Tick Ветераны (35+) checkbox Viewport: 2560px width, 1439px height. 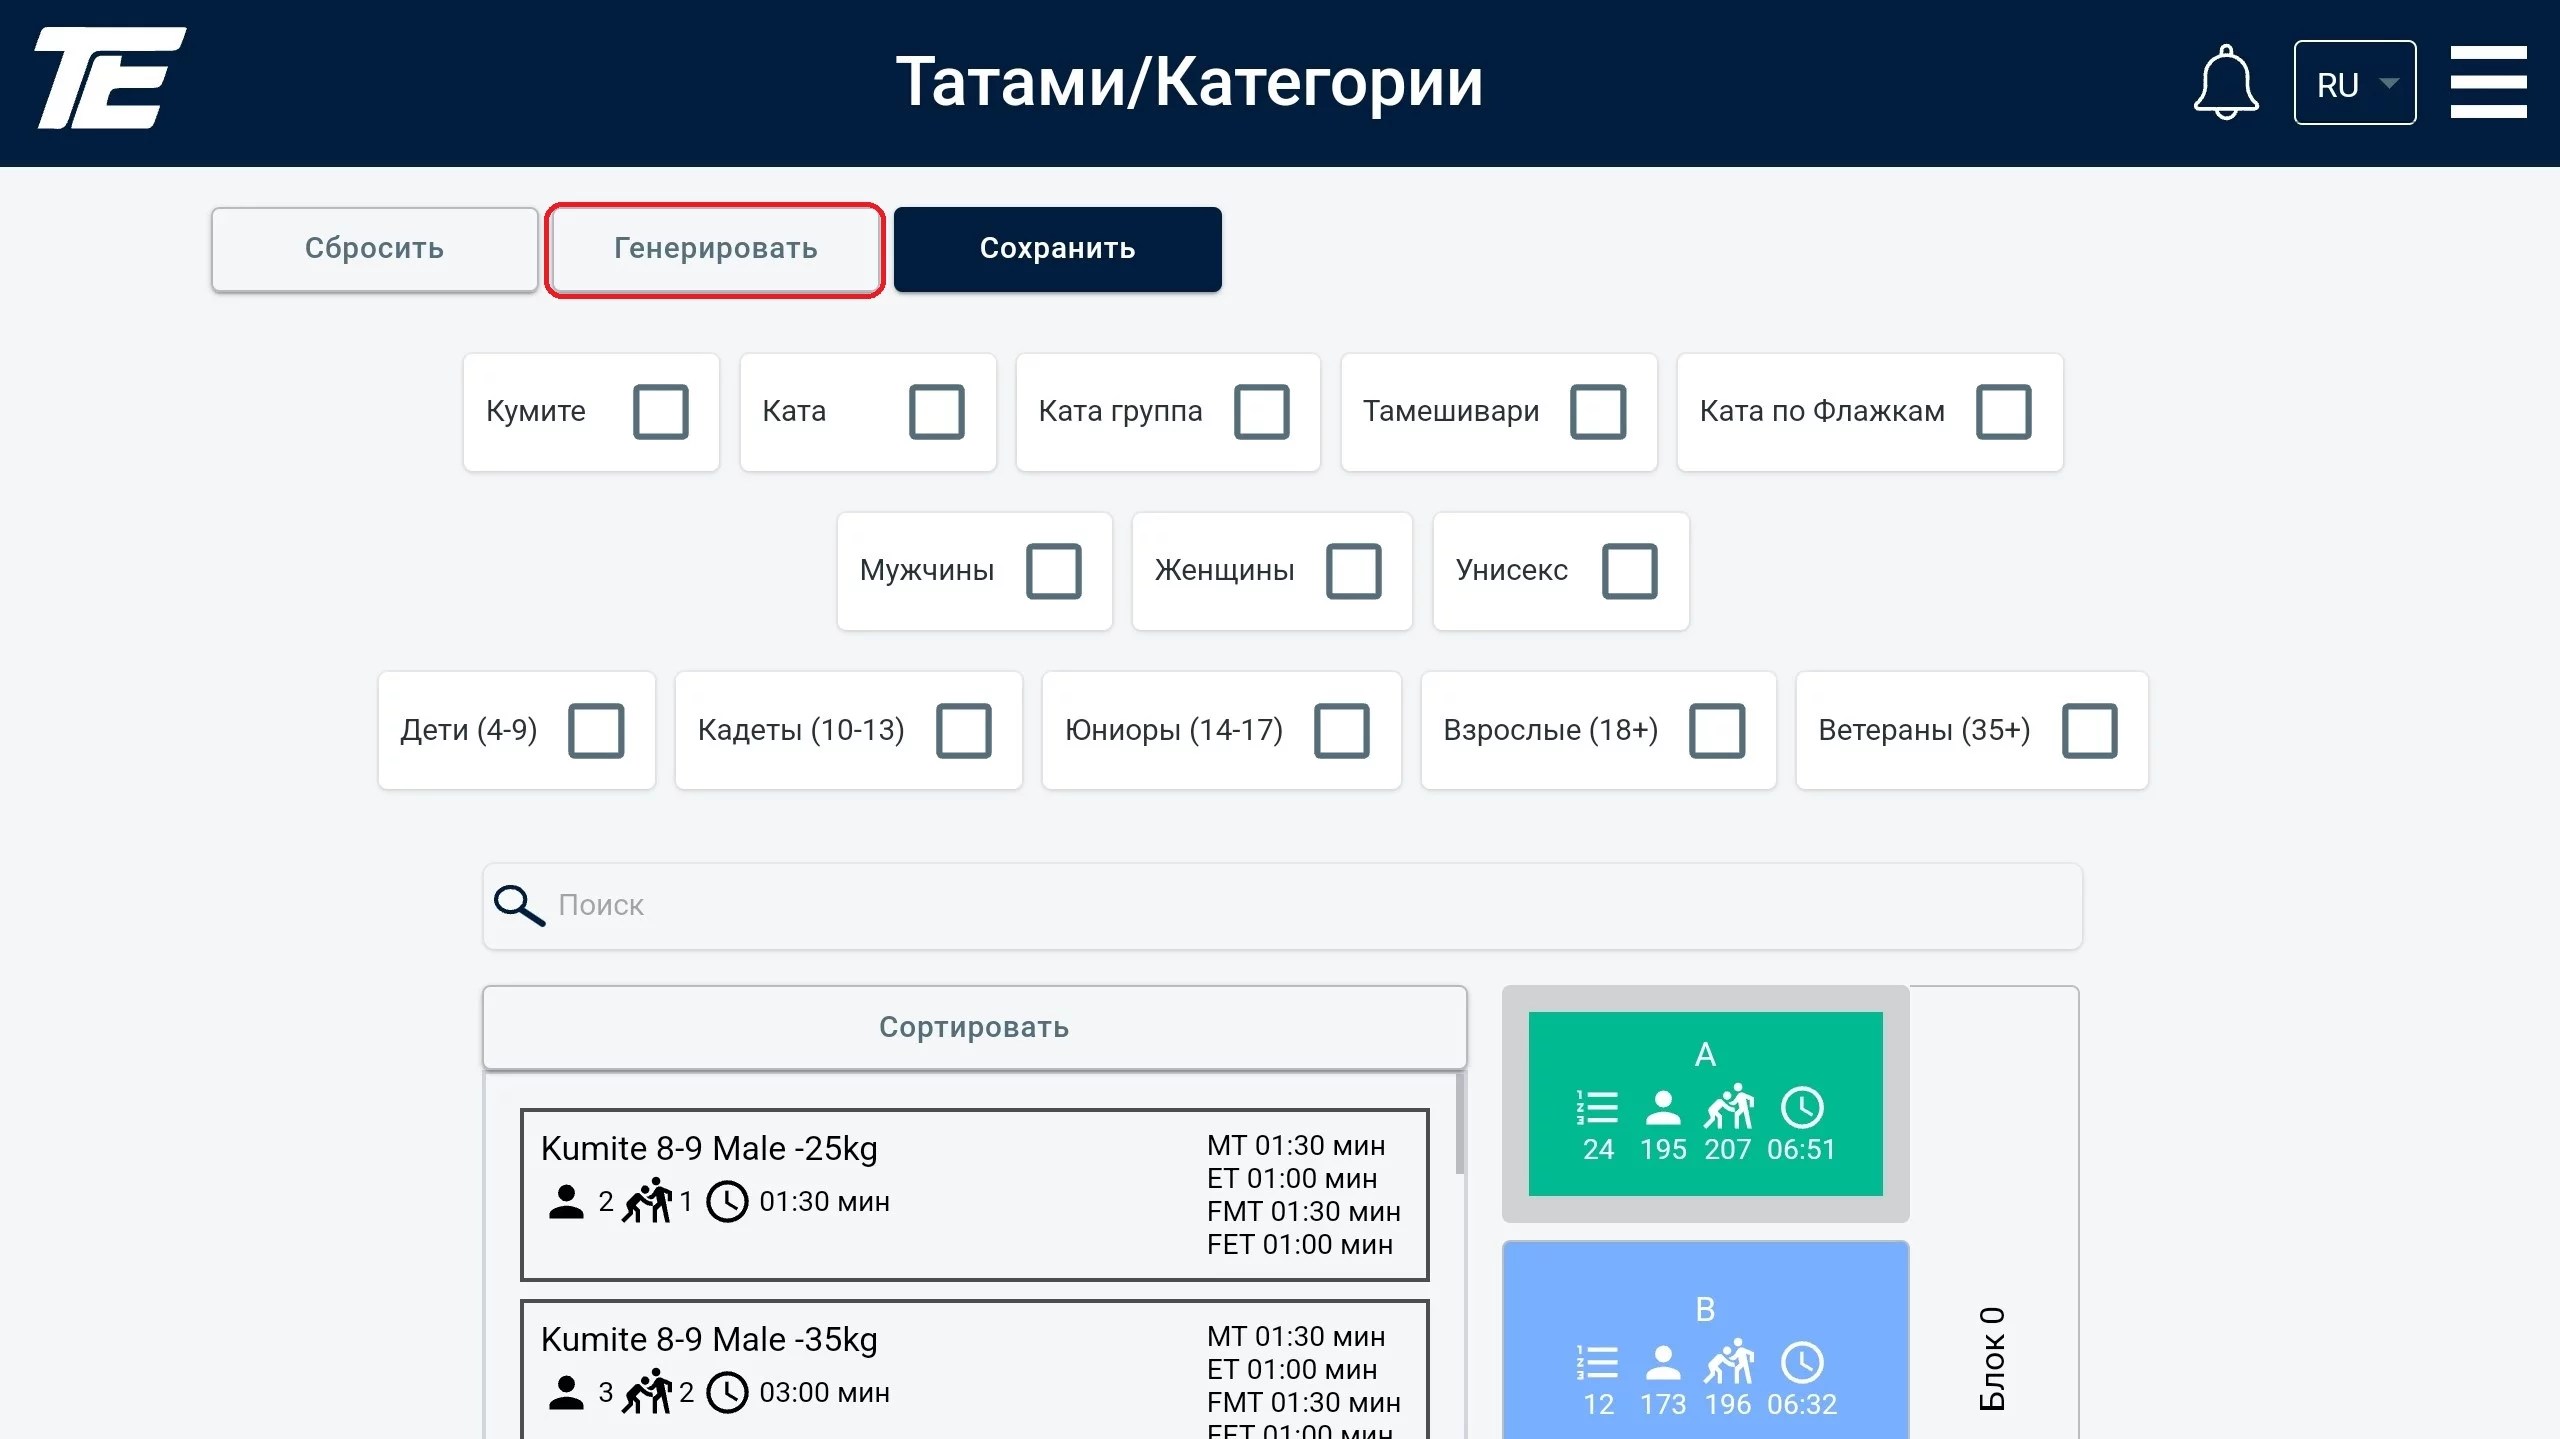click(x=2090, y=731)
